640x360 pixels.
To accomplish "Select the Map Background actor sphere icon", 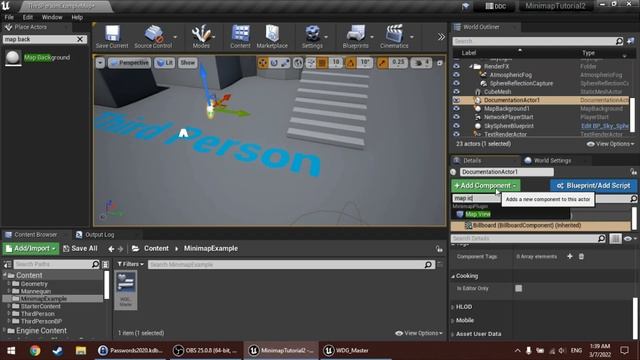I will coord(13,58).
